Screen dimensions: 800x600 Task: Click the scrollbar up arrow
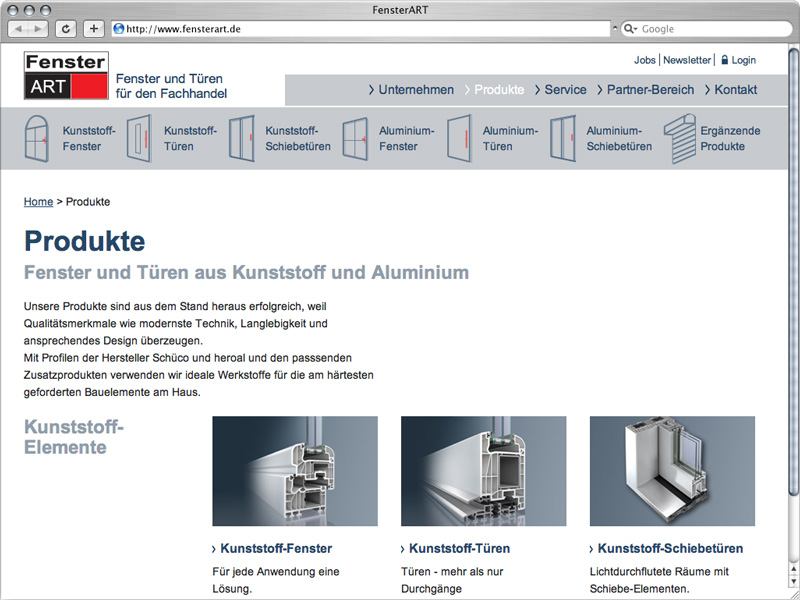(x=794, y=568)
